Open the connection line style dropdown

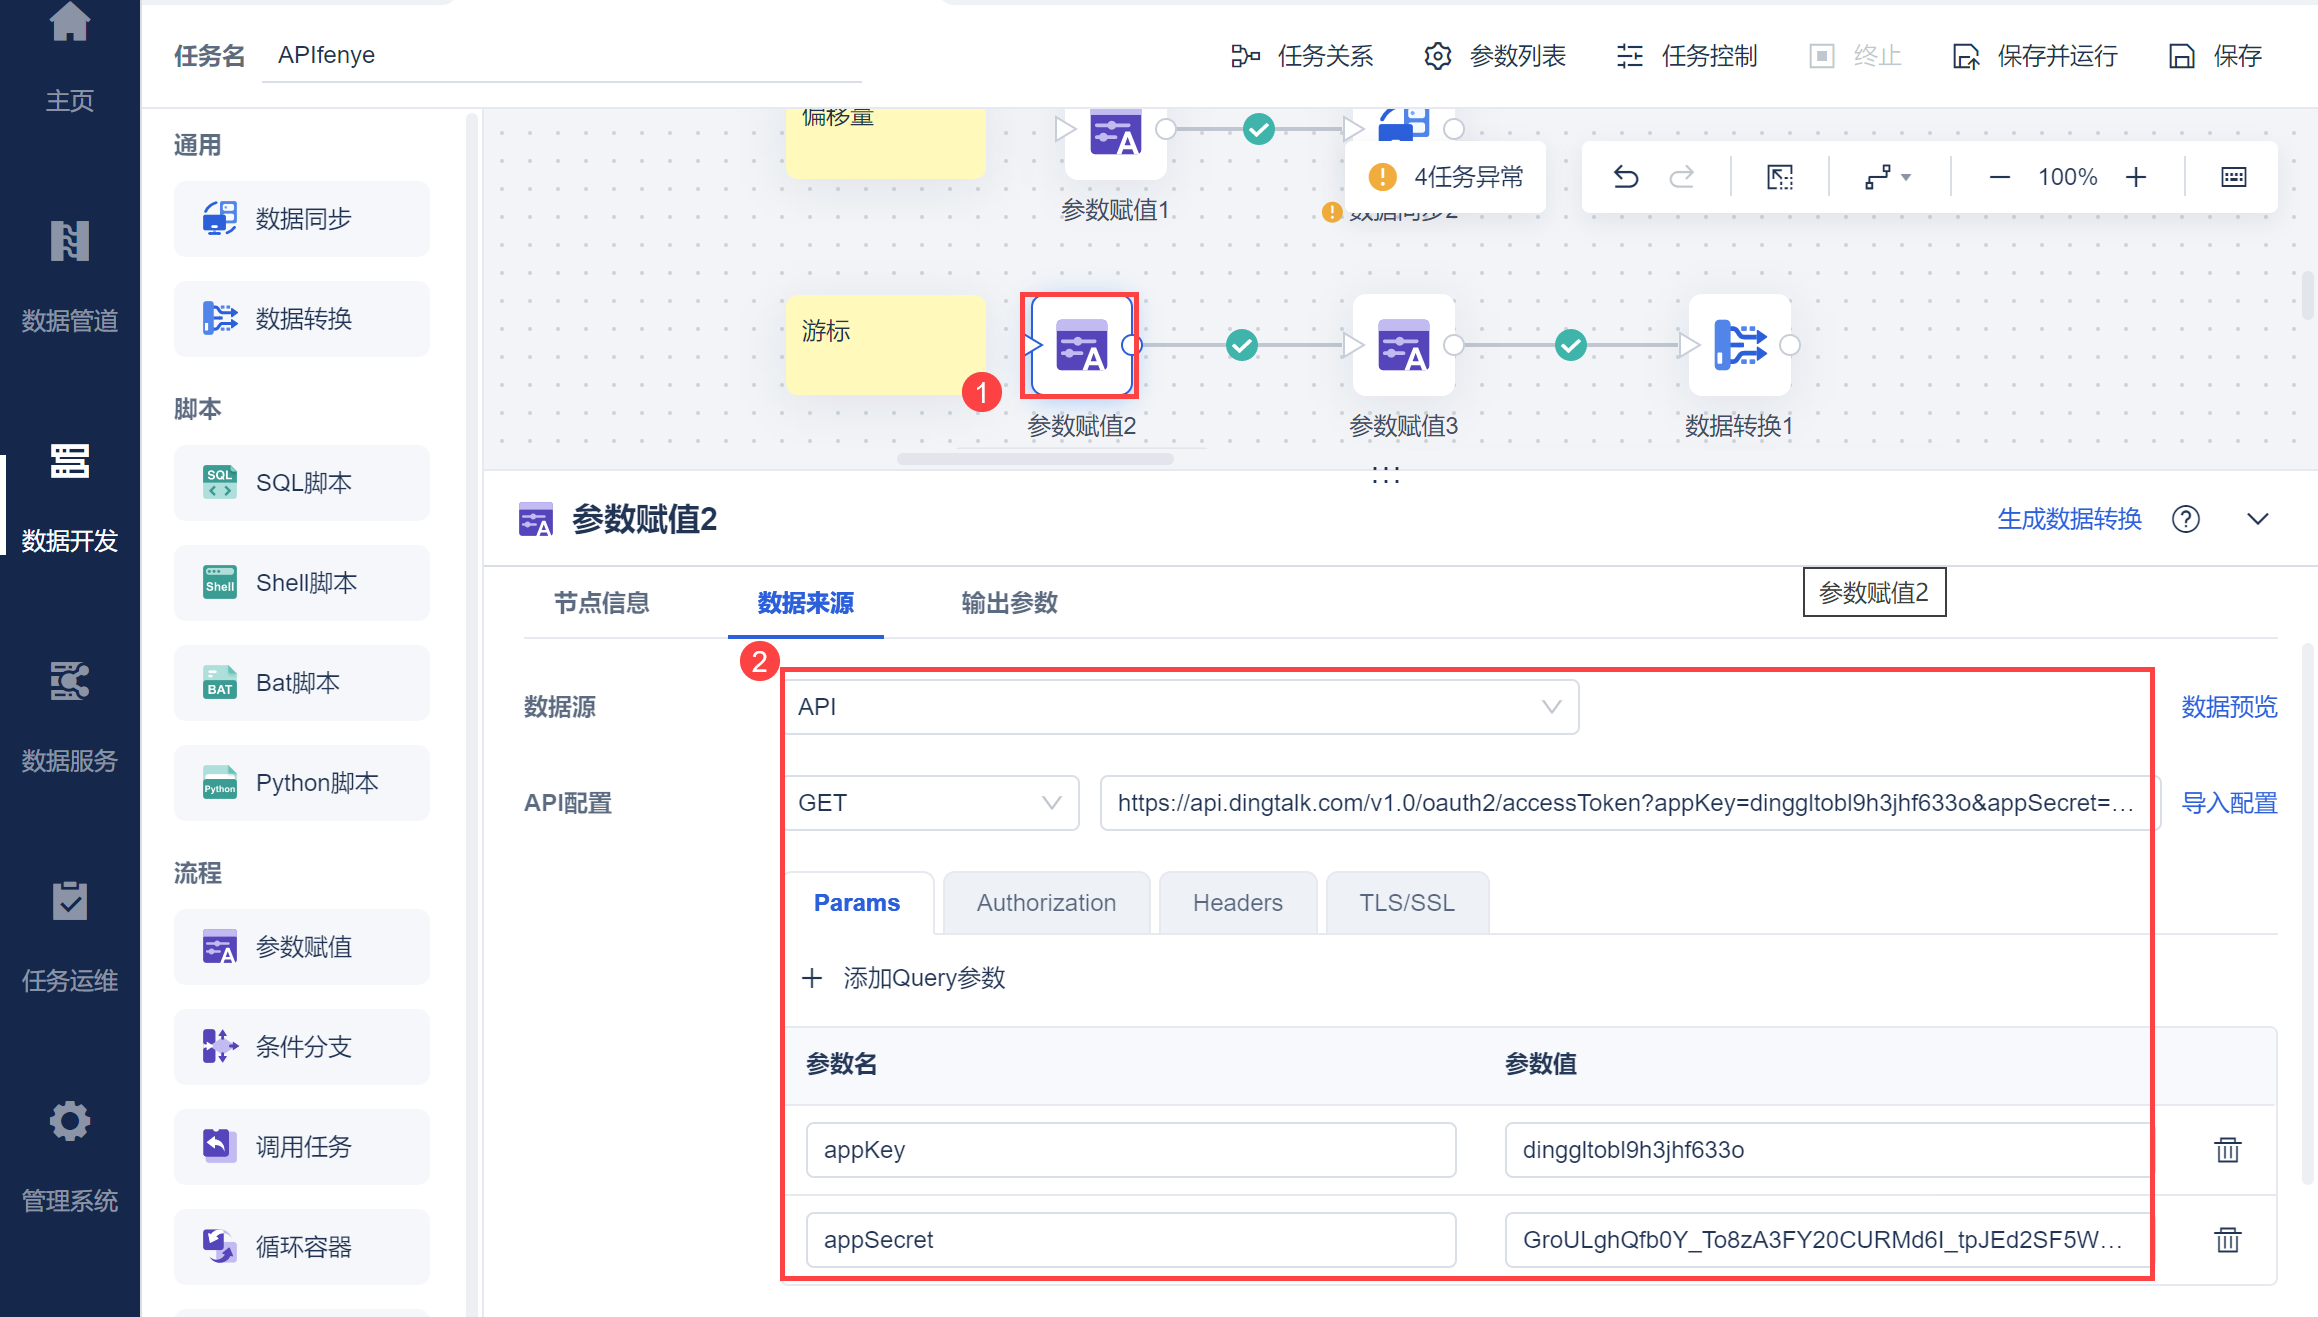coord(1887,177)
